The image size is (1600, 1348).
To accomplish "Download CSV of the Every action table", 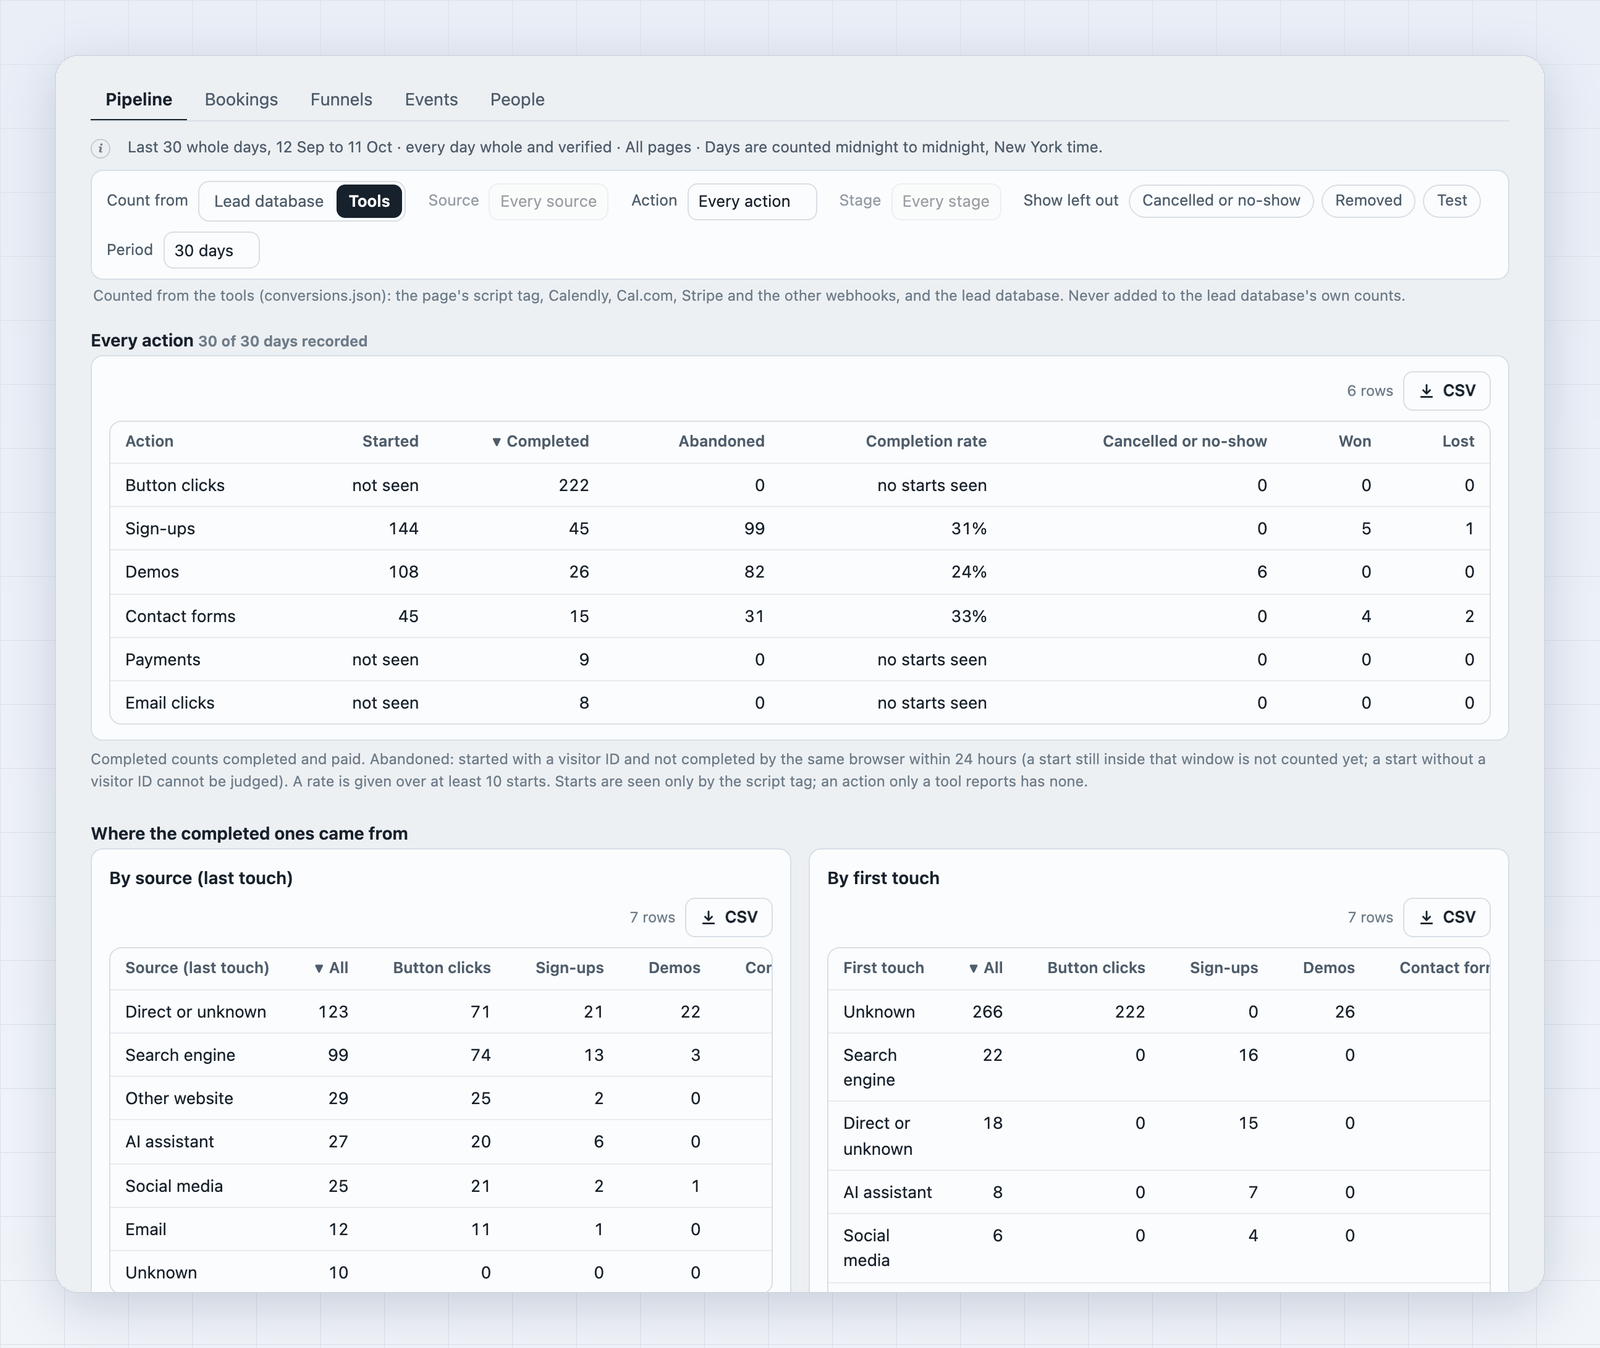I will 1446,391.
